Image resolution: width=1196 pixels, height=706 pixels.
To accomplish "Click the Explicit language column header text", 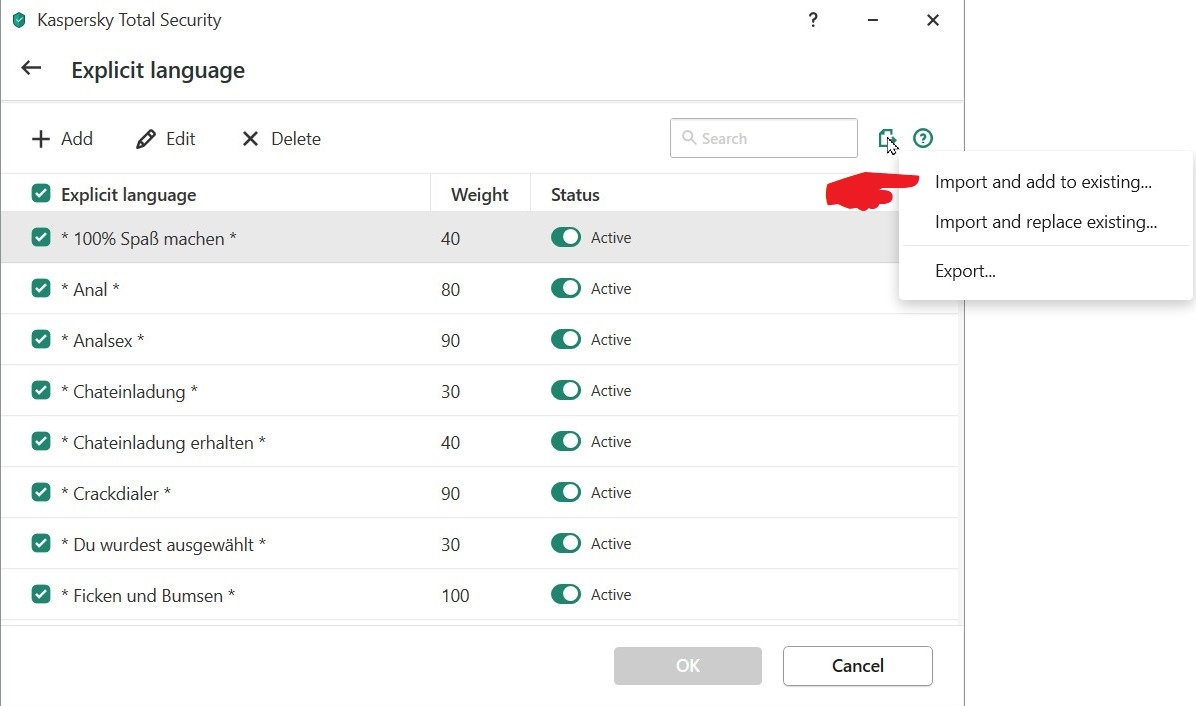I will pyautogui.click(x=128, y=195).
